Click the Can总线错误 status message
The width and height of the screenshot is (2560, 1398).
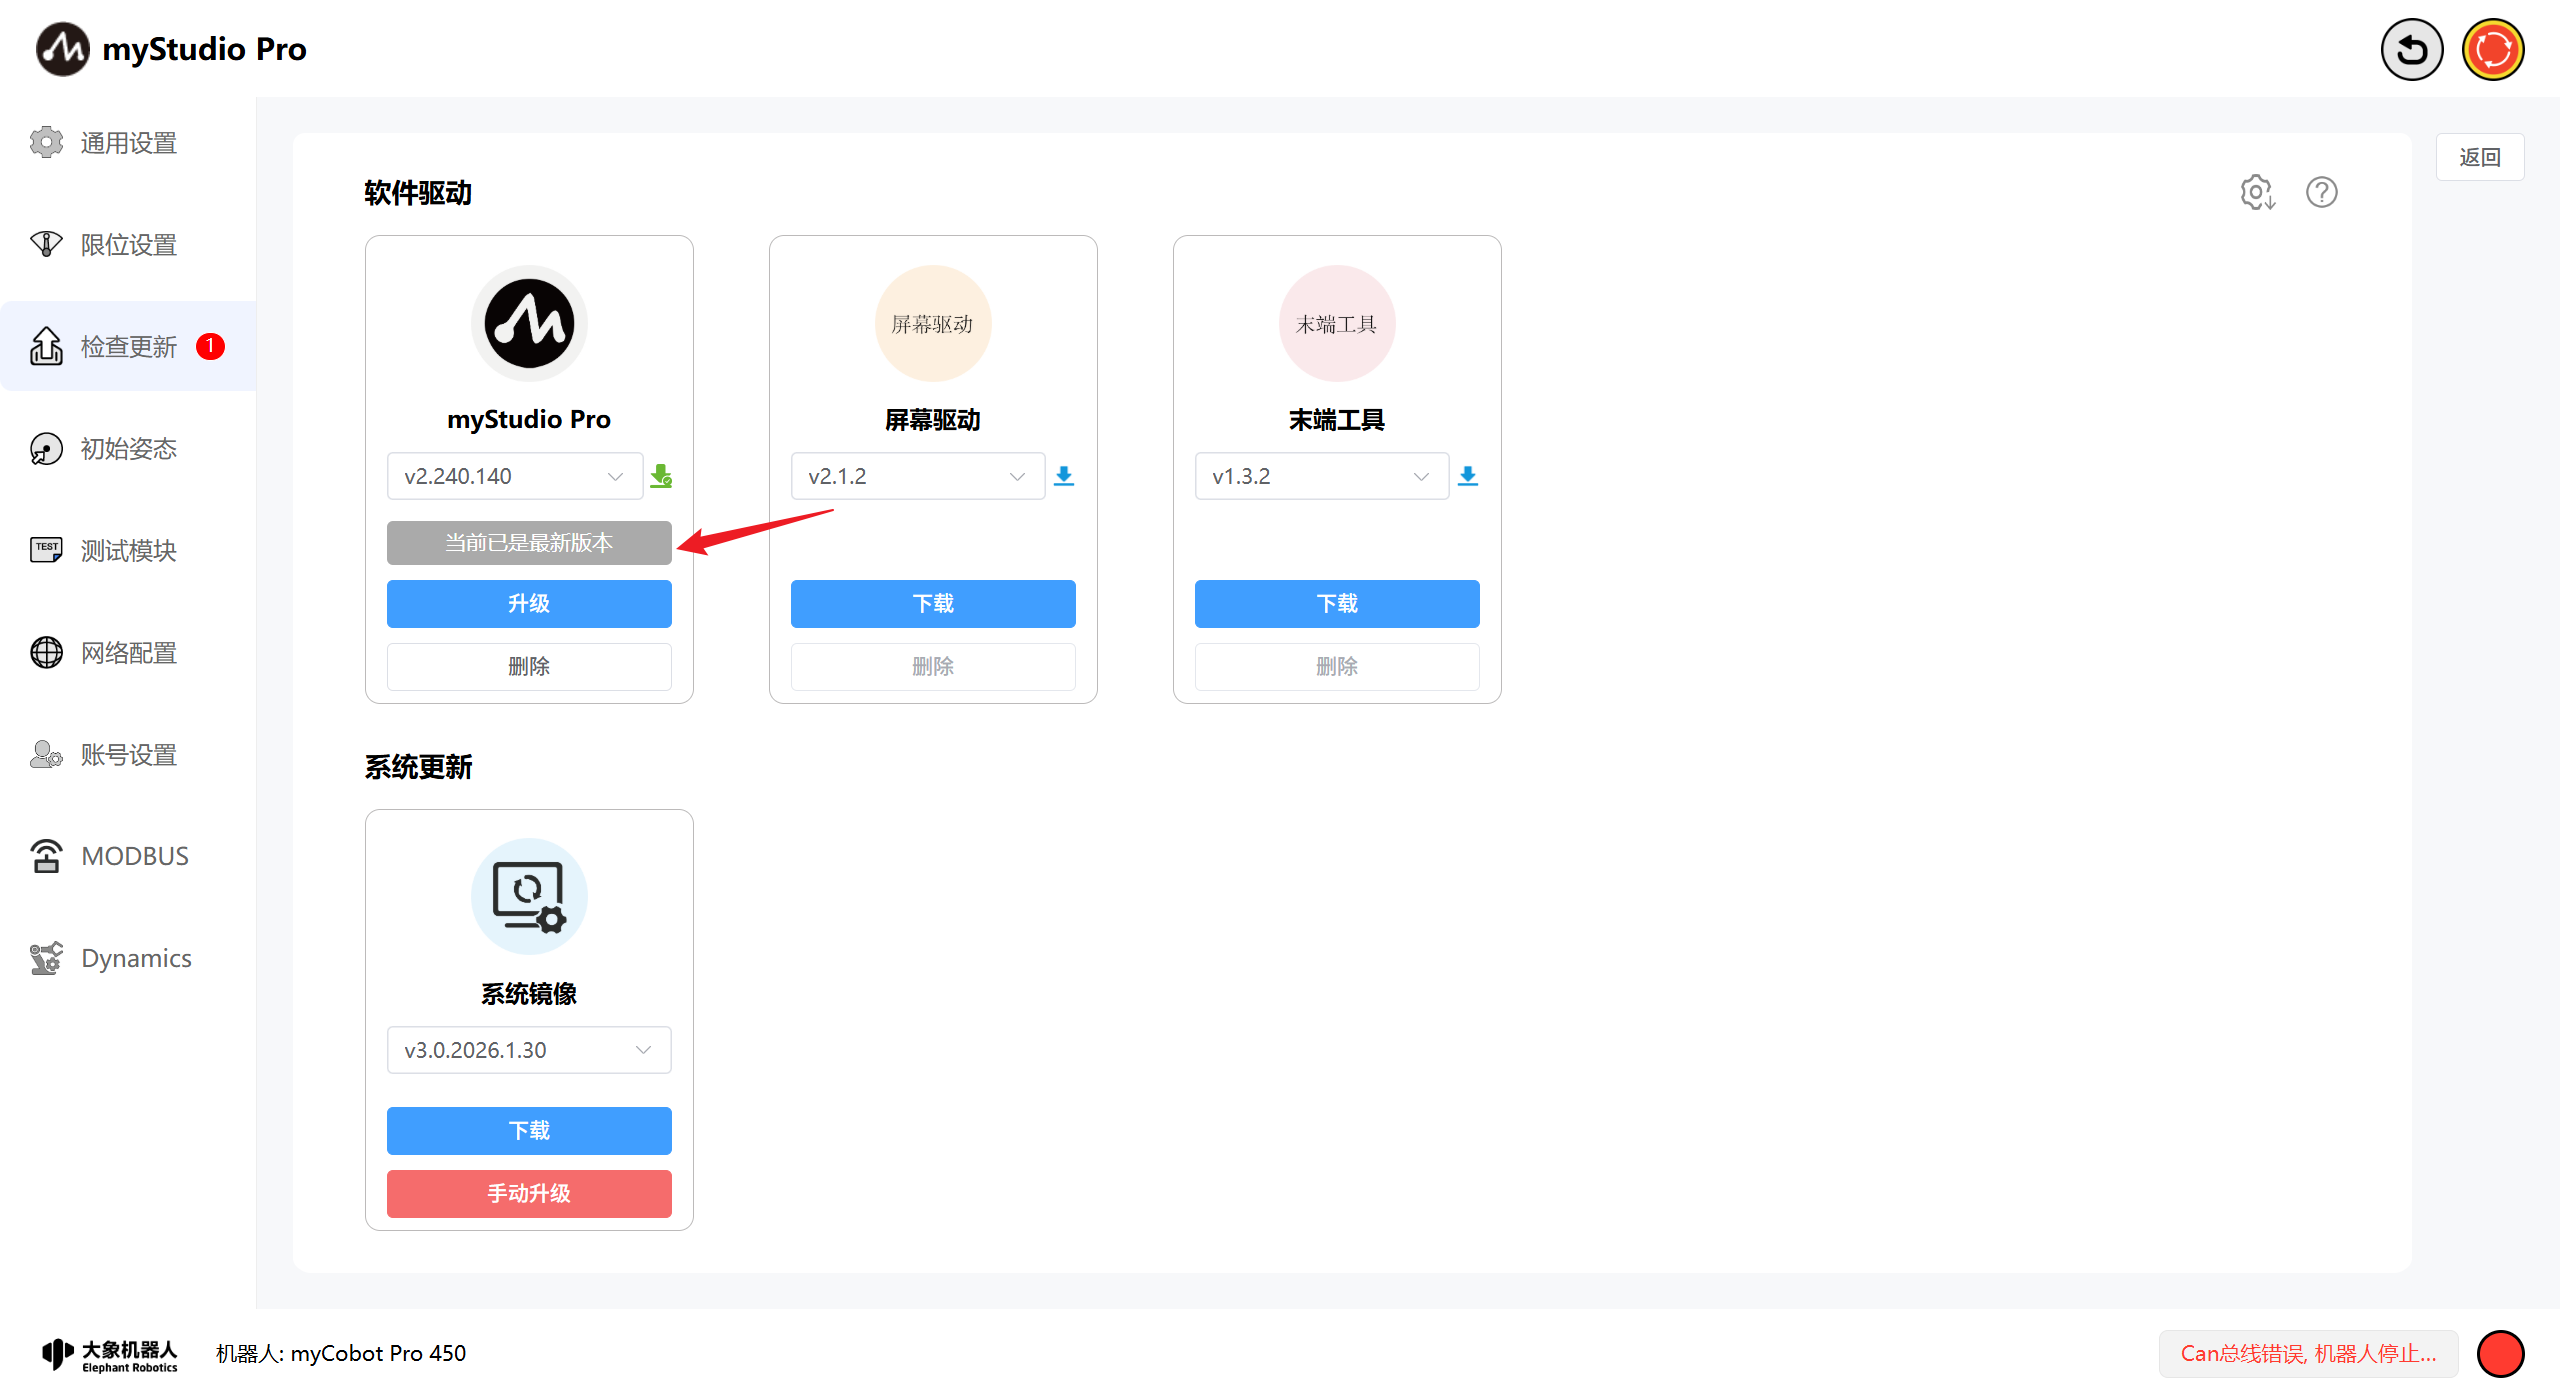click(x=2308, y=1354)
